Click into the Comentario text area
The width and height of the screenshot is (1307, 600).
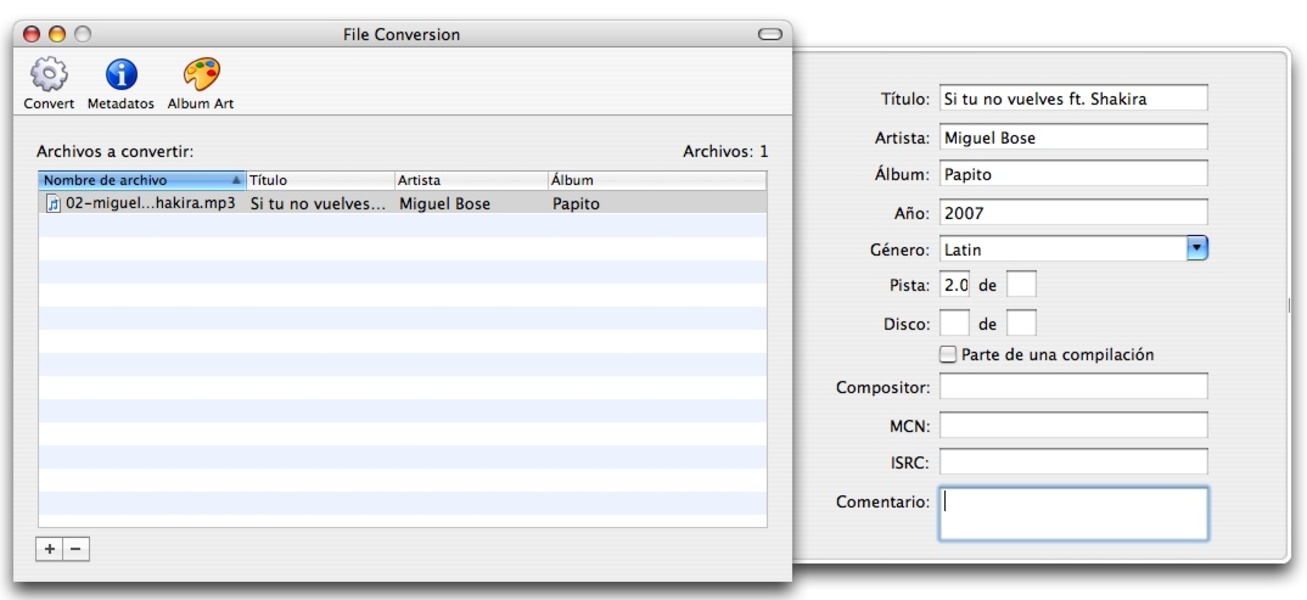click(x=1072, y=514)
